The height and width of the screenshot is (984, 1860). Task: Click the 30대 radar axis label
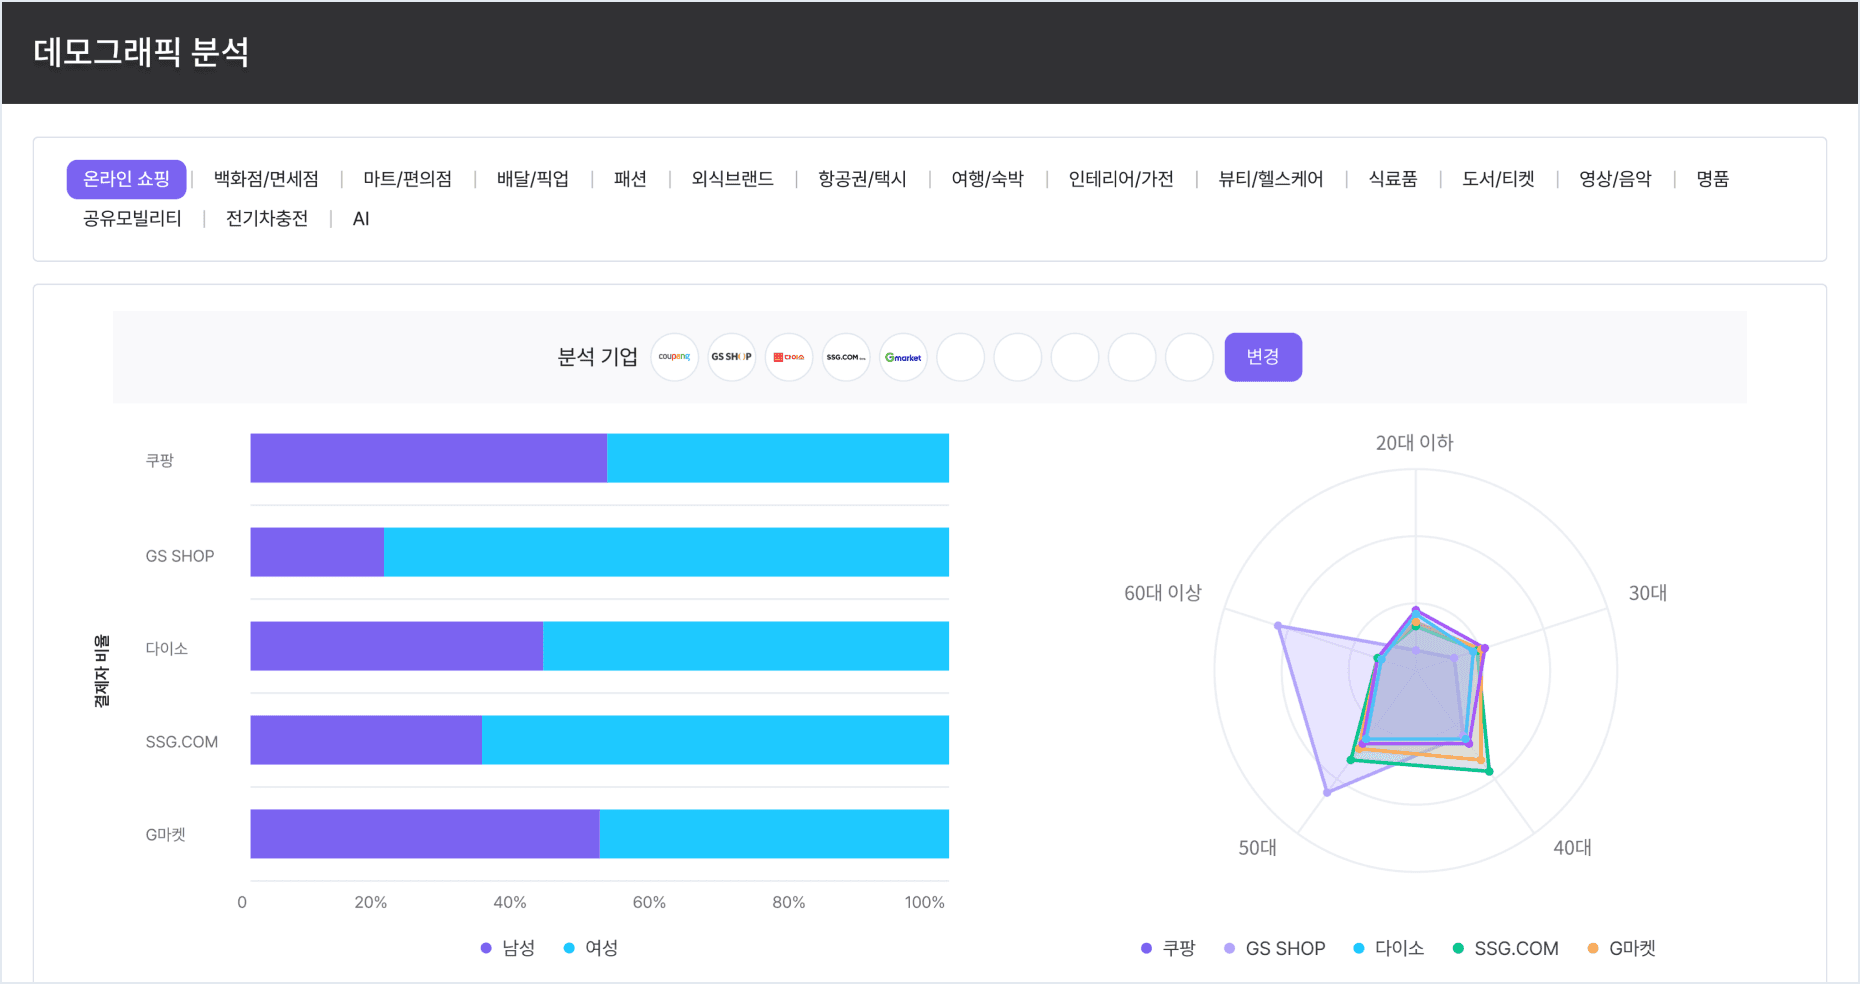coord(1648,593)
